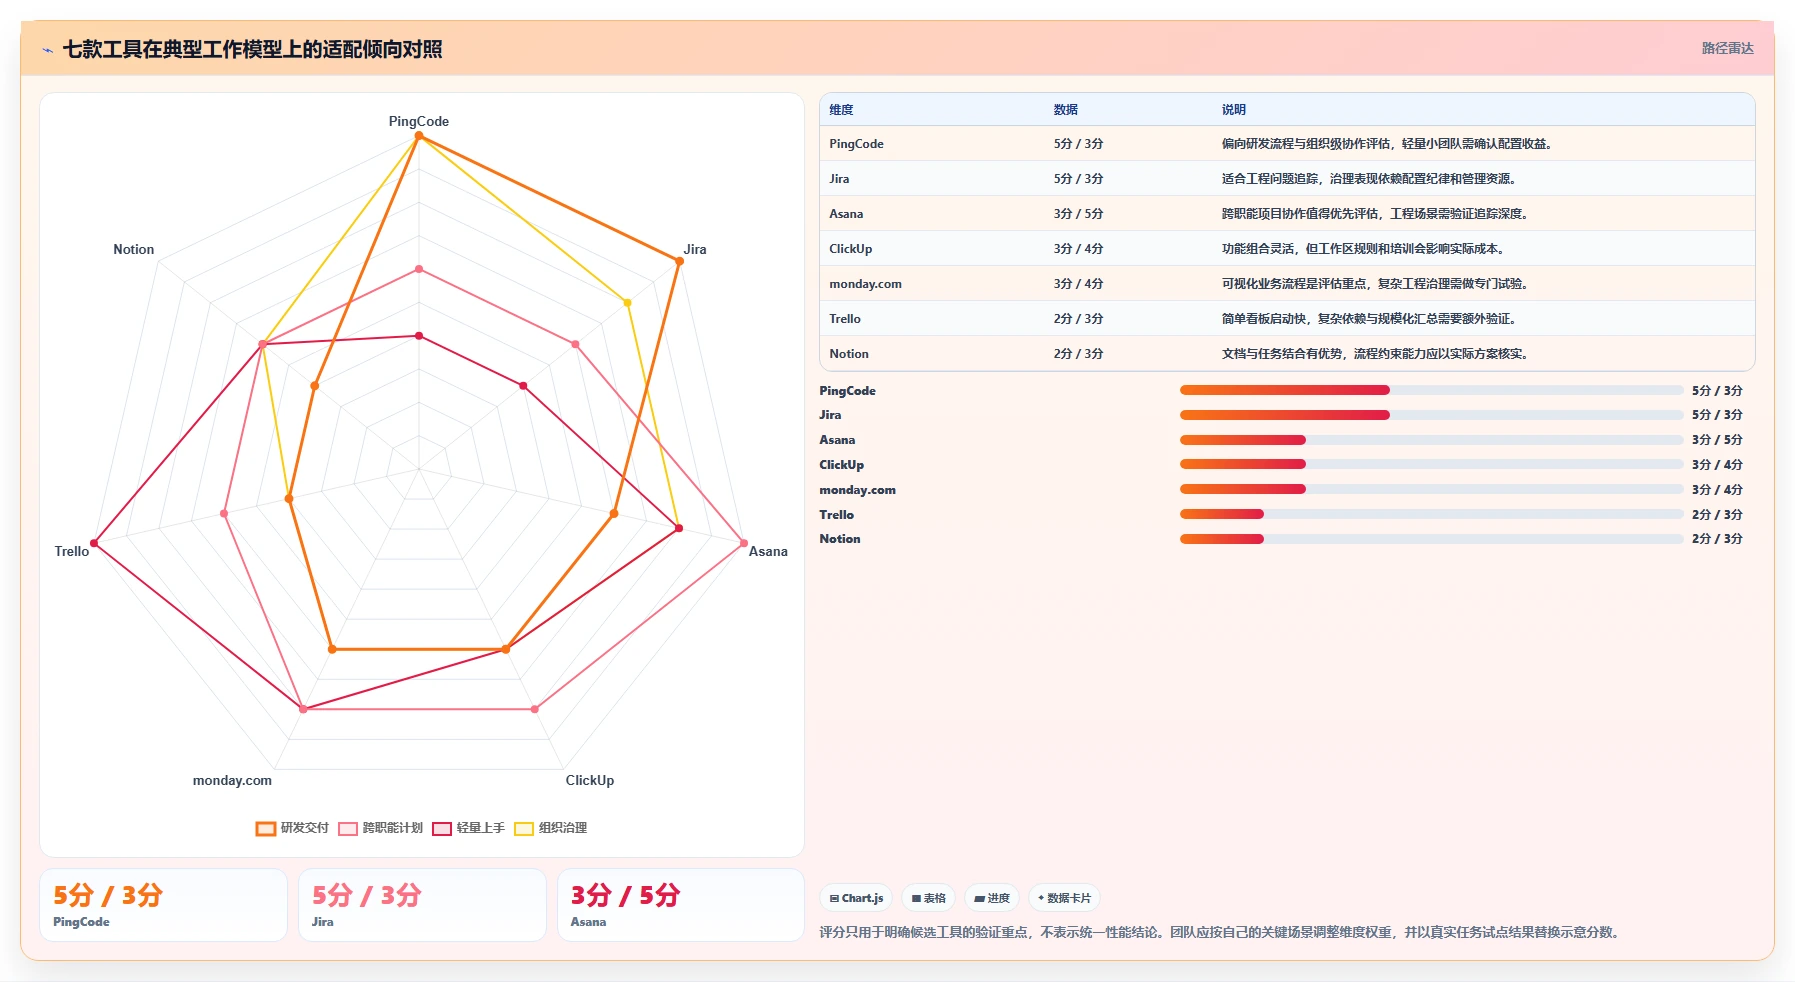Click the Trello progress bar
Viewport: 1795px width, 982px height.
pos(1432,514)
